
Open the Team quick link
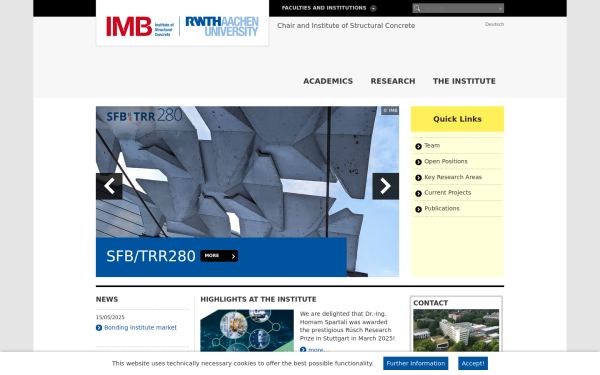[432, 146]
